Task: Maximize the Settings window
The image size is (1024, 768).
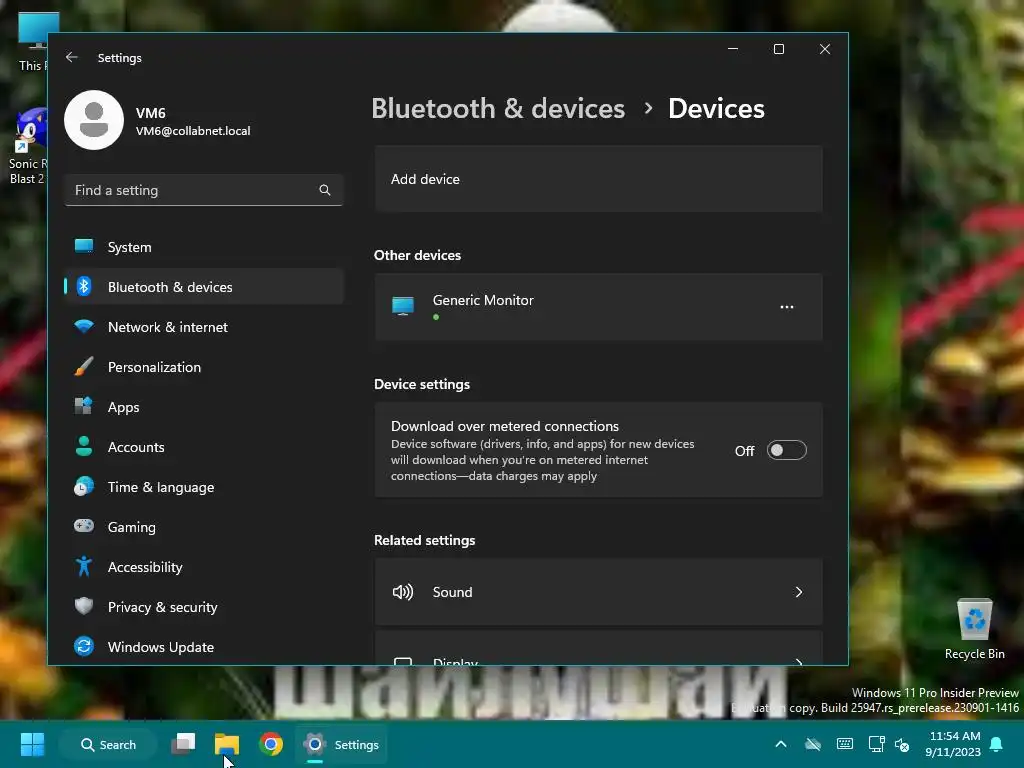Action: click(778, 49)
